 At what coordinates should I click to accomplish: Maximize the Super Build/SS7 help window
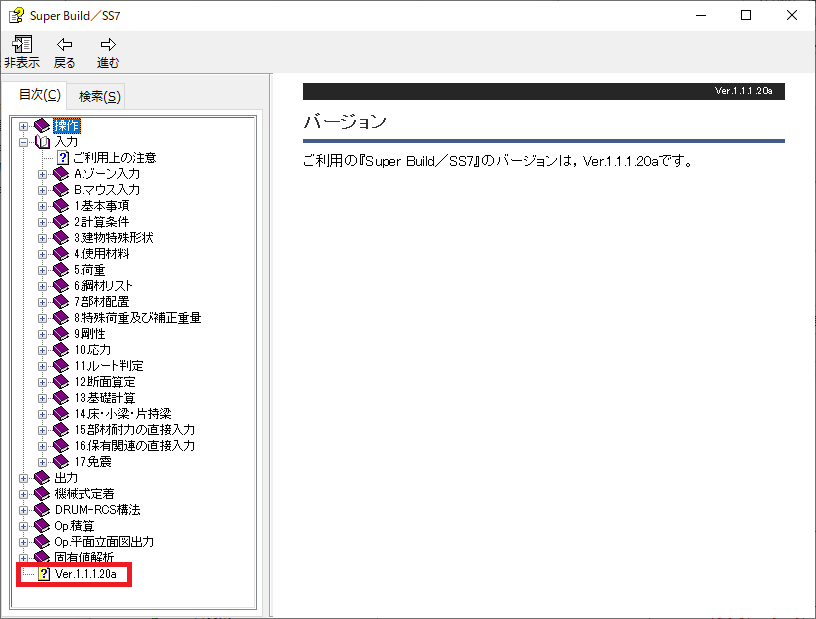pos(746,15)
